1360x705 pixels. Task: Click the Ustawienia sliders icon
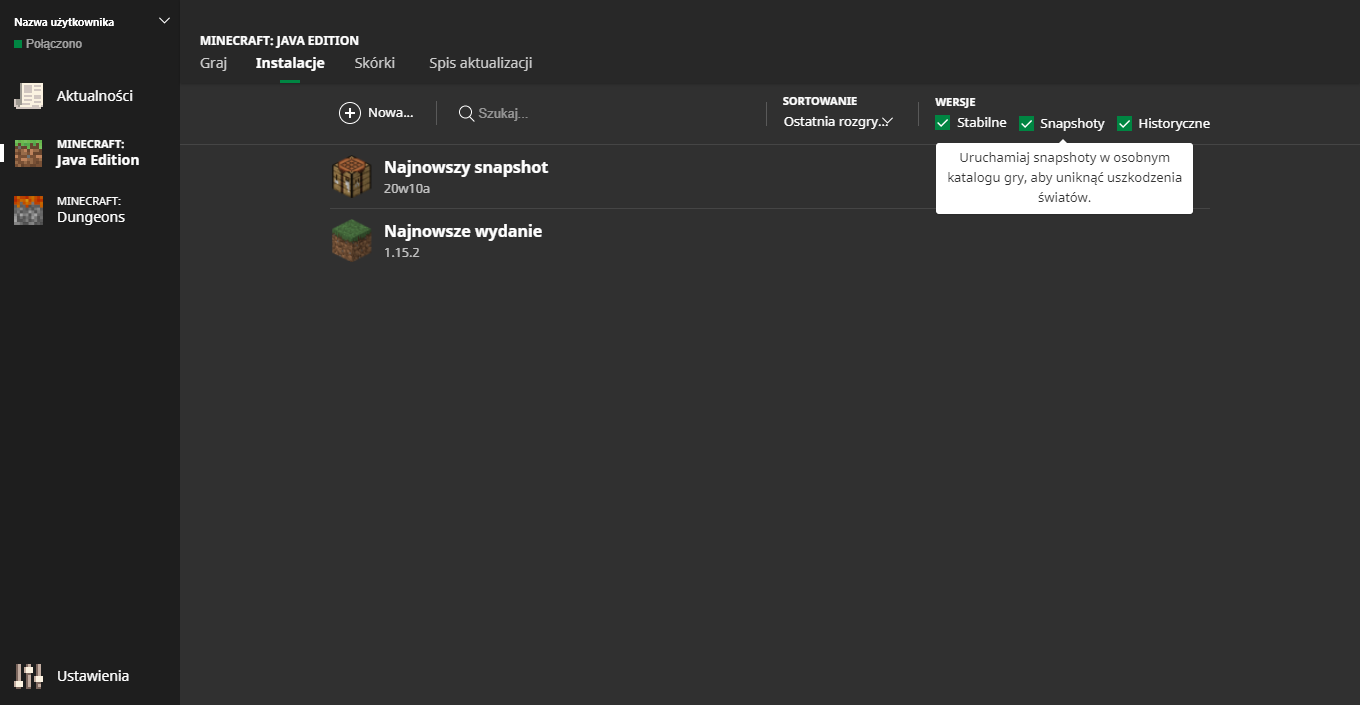(29, 676)
